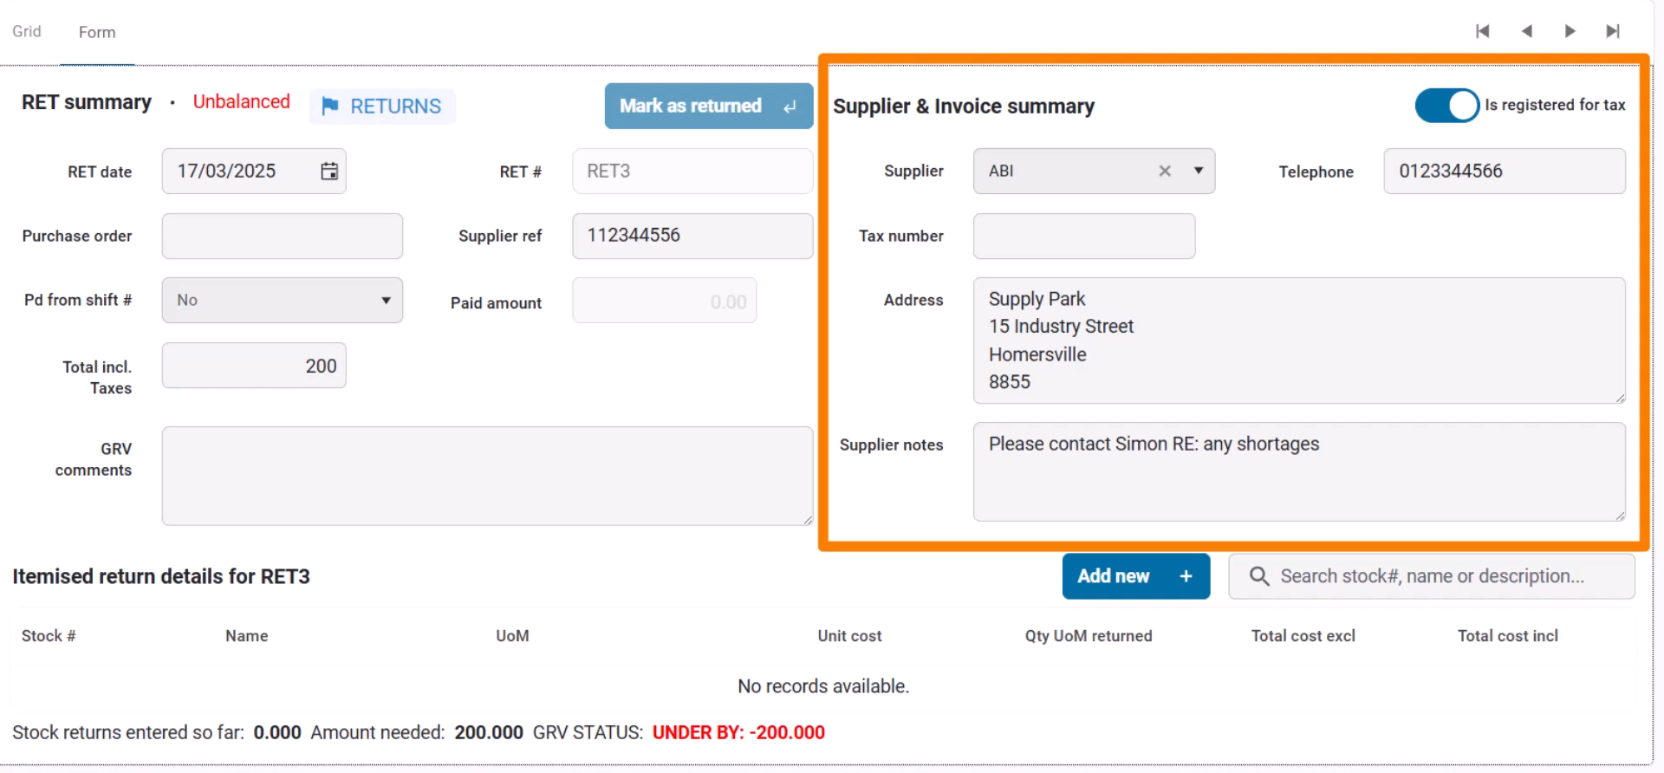Focus the Tax number input field
The image size is (1664, 773).
point(1083,236)
